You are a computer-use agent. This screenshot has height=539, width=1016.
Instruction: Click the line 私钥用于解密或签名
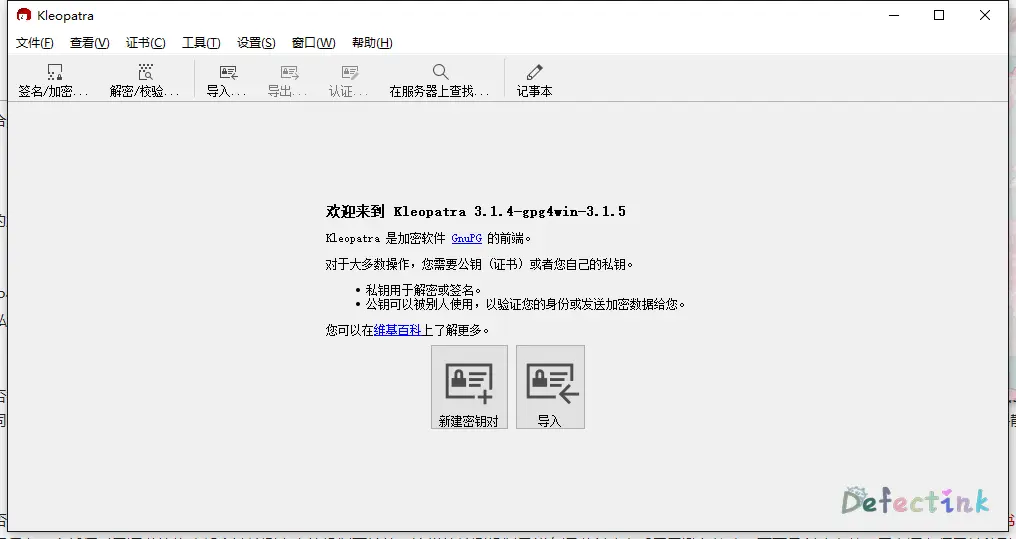pyautogui.click(x=424, y=290)
